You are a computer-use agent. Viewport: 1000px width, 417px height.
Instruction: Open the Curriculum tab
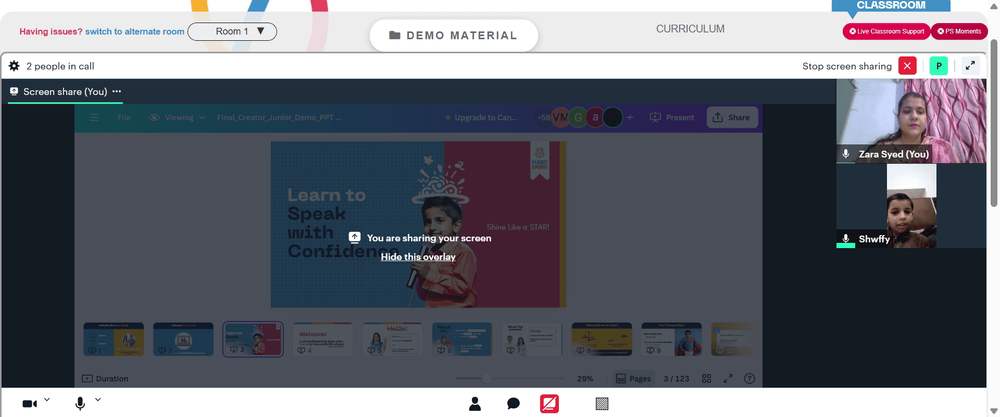coord(690,29)
